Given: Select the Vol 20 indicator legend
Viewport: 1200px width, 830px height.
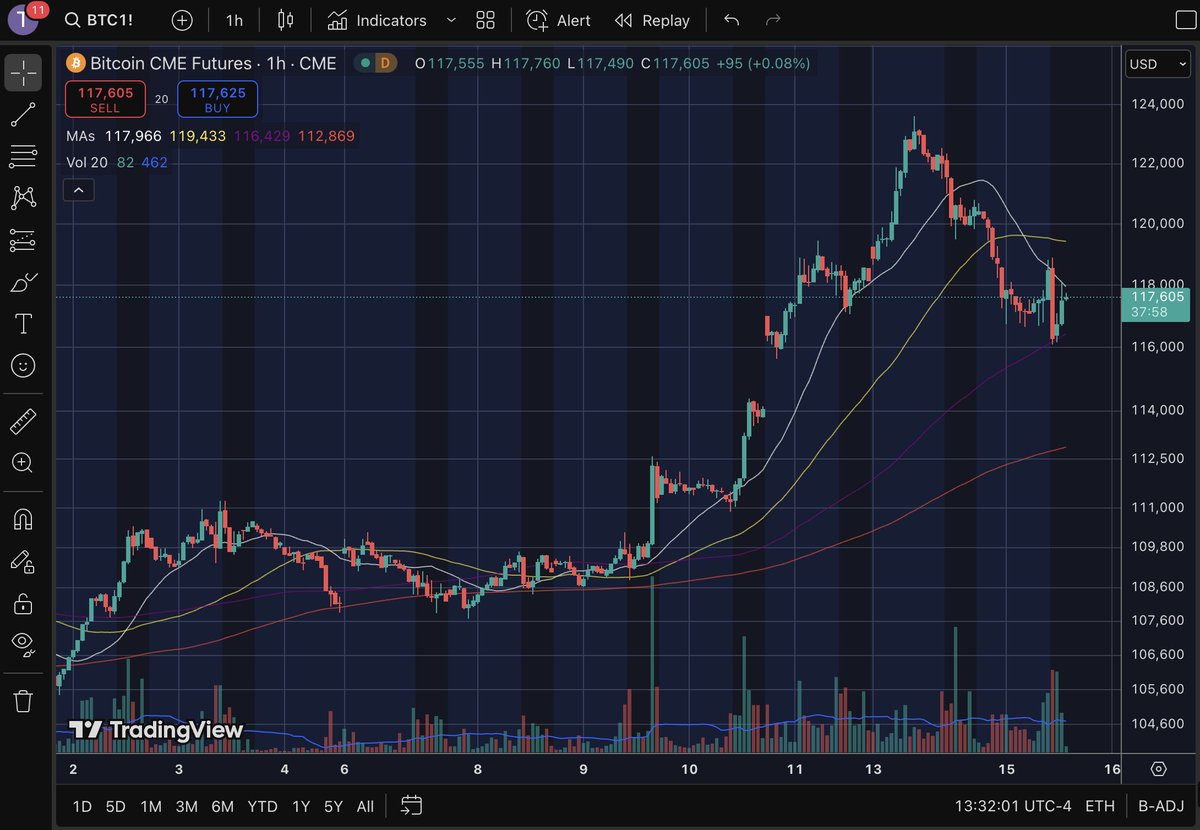Looking at the screenshot, I should tap(88, 162).
